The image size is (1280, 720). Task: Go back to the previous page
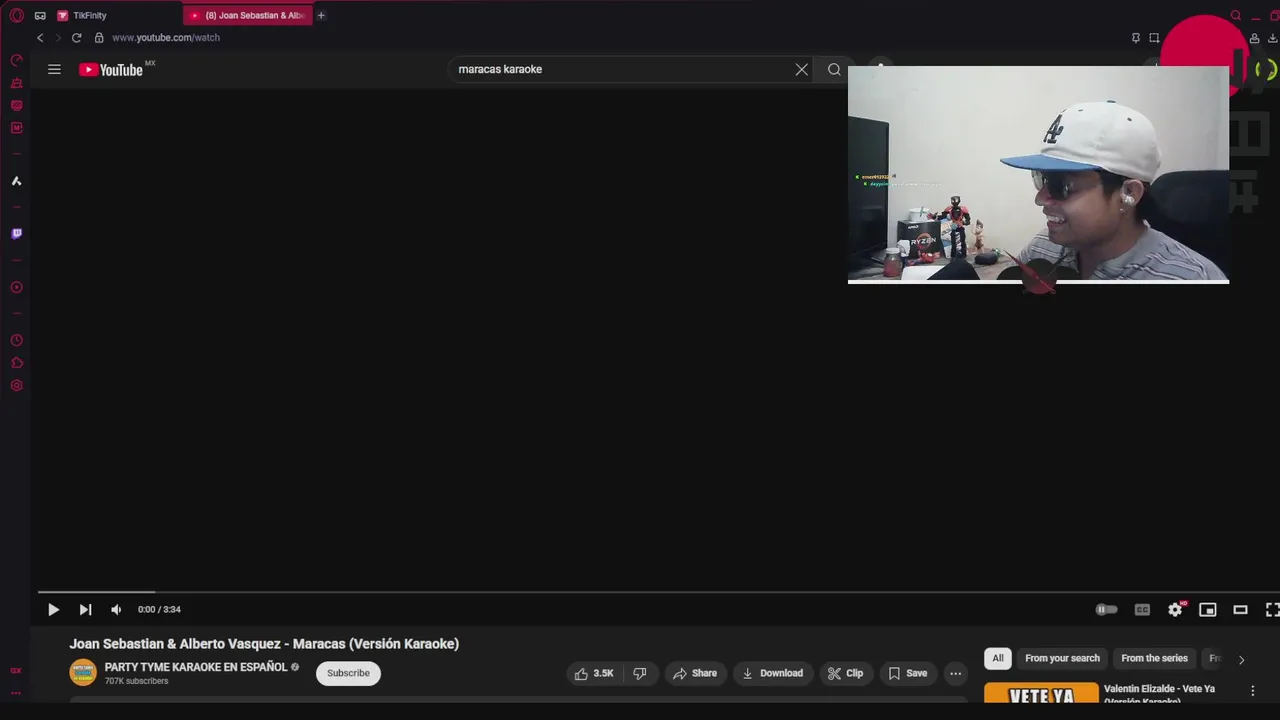tap(40, 38)
